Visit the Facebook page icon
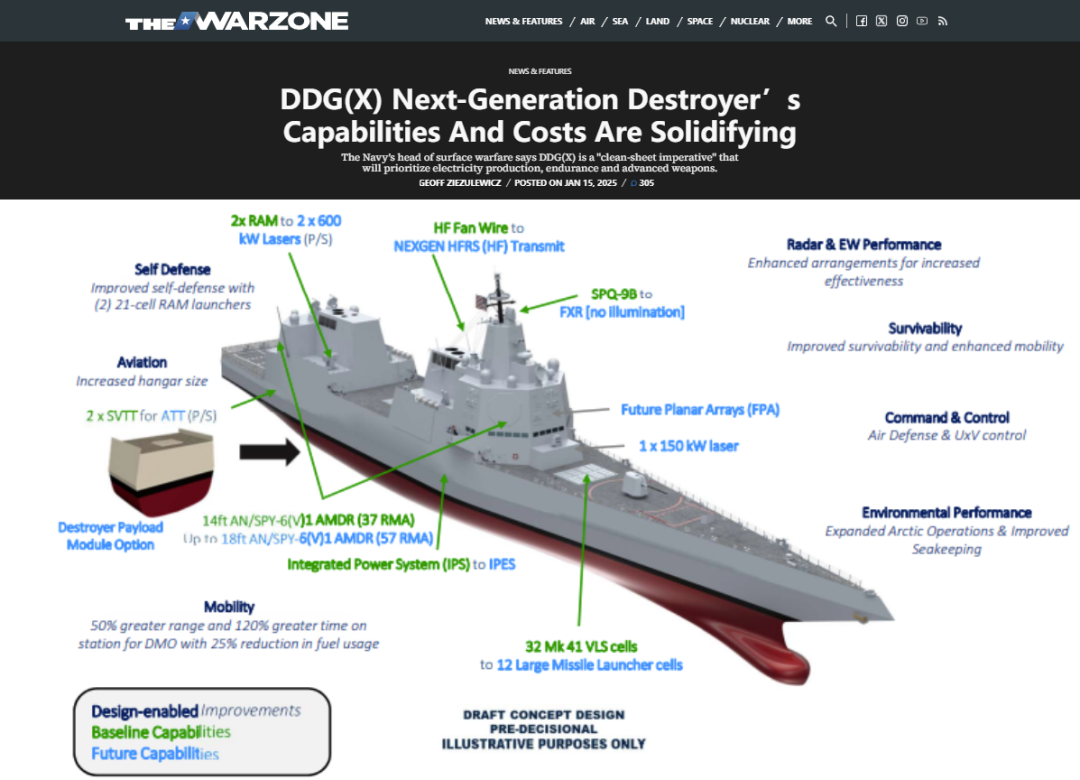 tap(861, 21)
